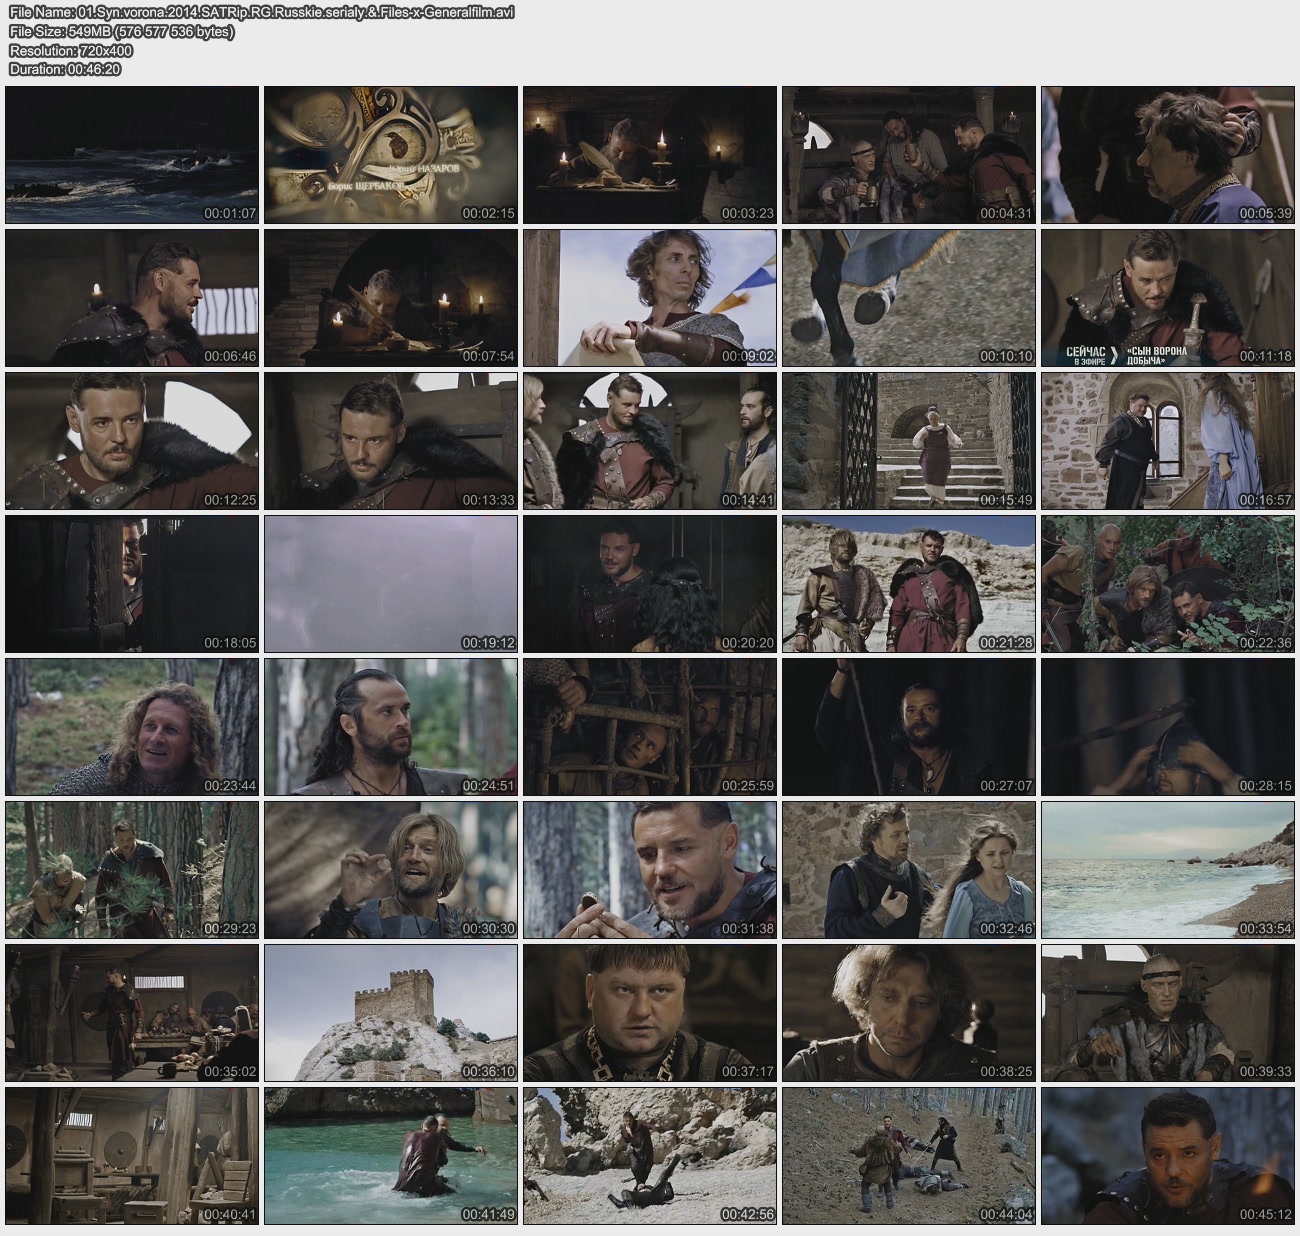Click the frame with channel banner at 00:11:18
Viewport: 1300px width, 1236px height.
coord(1168,298)
